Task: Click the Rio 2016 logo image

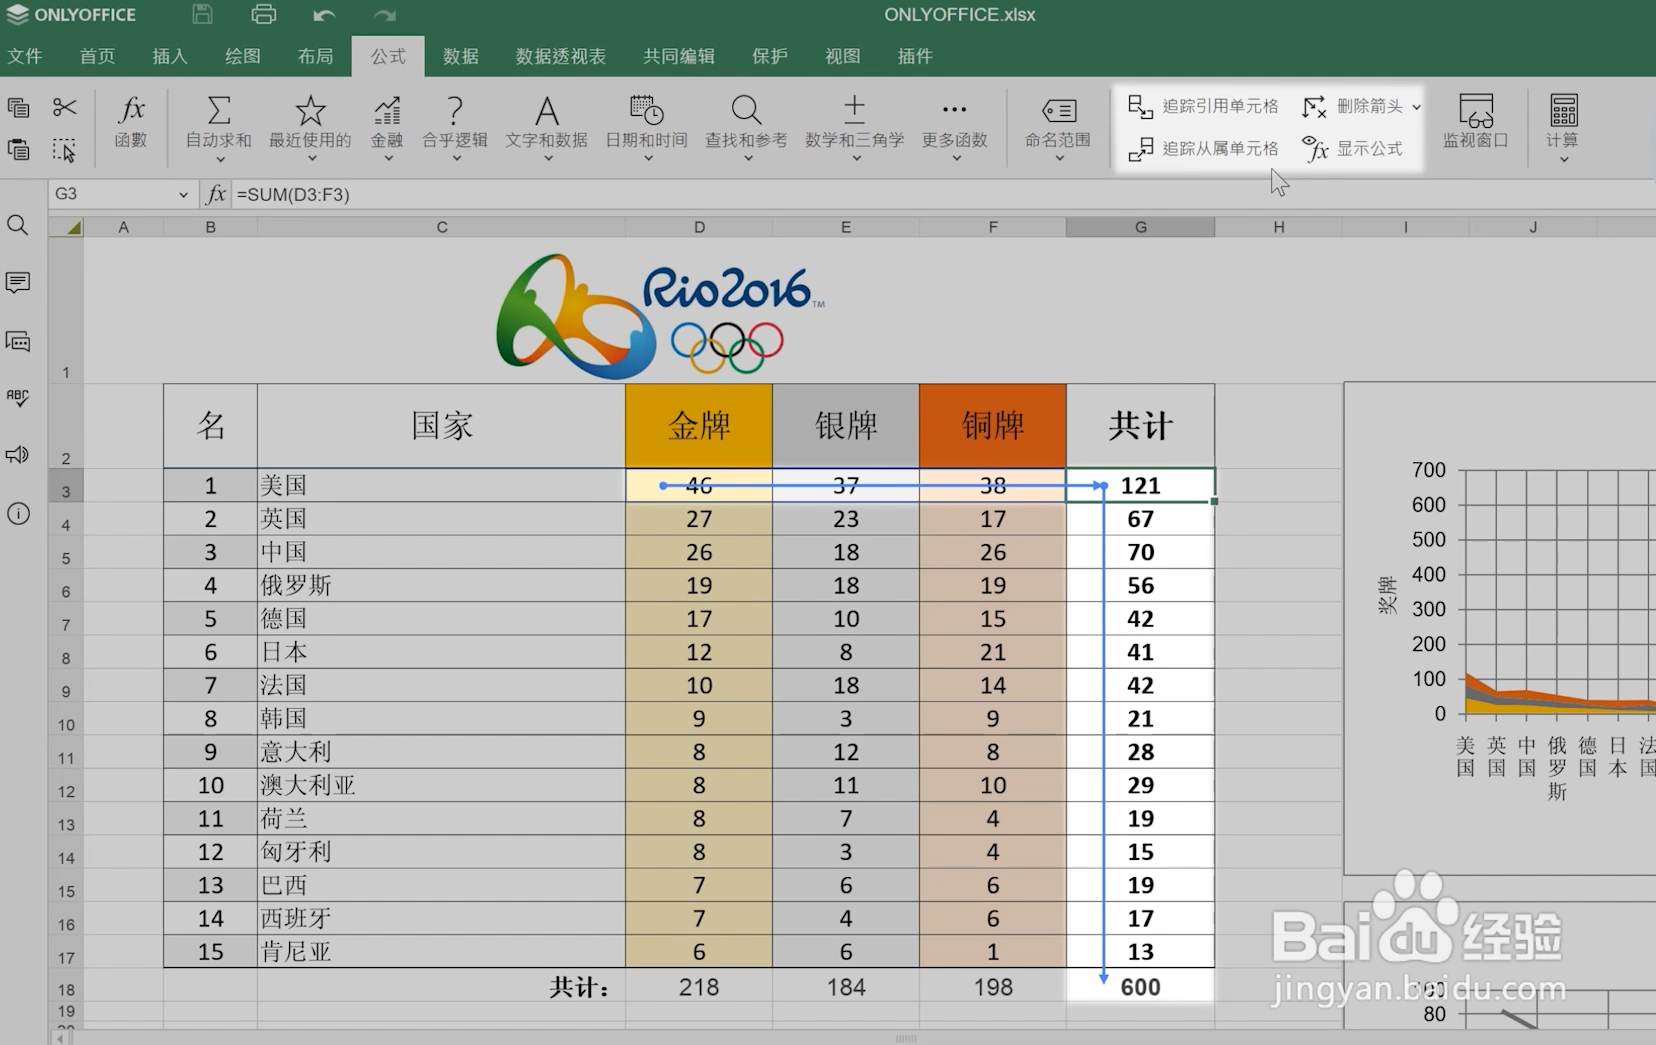Action: click(x=660, y=315)
